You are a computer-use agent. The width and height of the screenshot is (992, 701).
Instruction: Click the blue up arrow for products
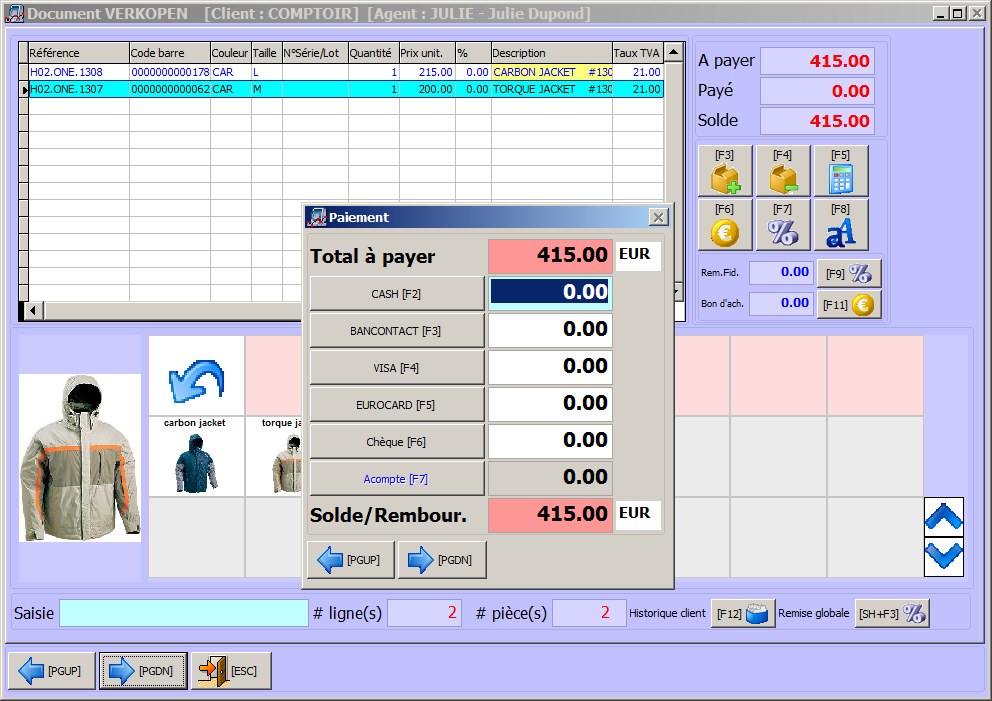[944, 516]
